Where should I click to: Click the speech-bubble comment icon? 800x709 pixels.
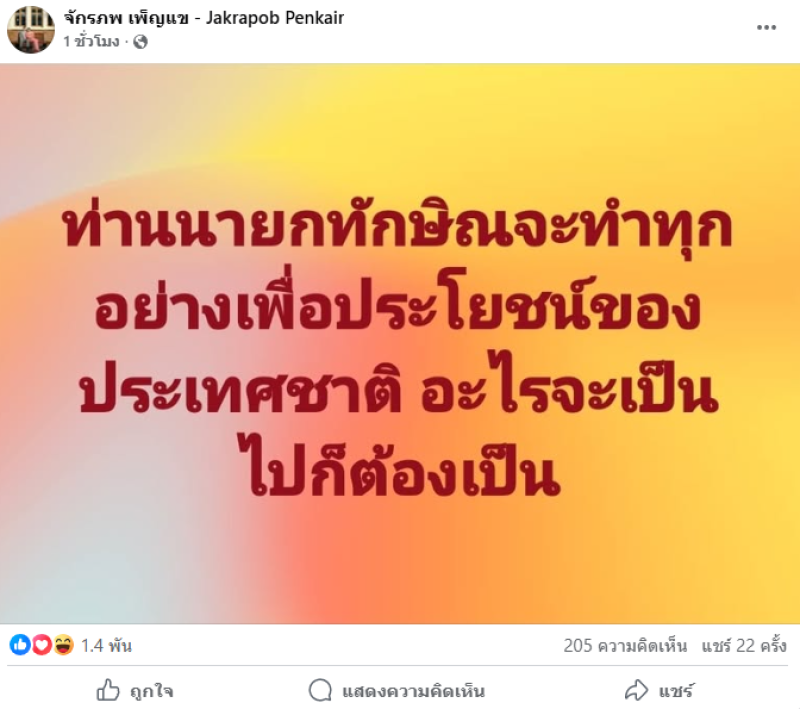320,691
